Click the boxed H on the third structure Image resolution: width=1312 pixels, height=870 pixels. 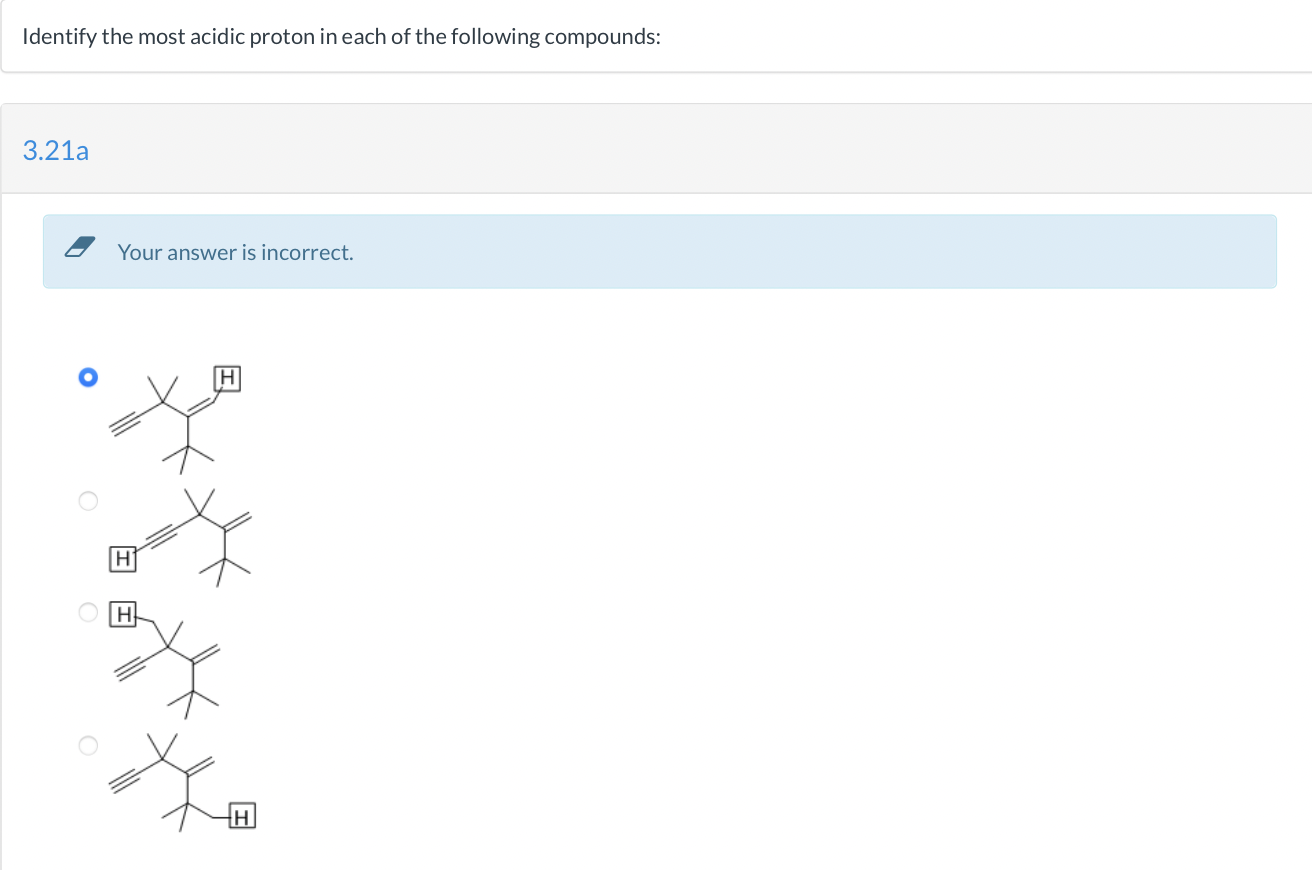(122, 614)
